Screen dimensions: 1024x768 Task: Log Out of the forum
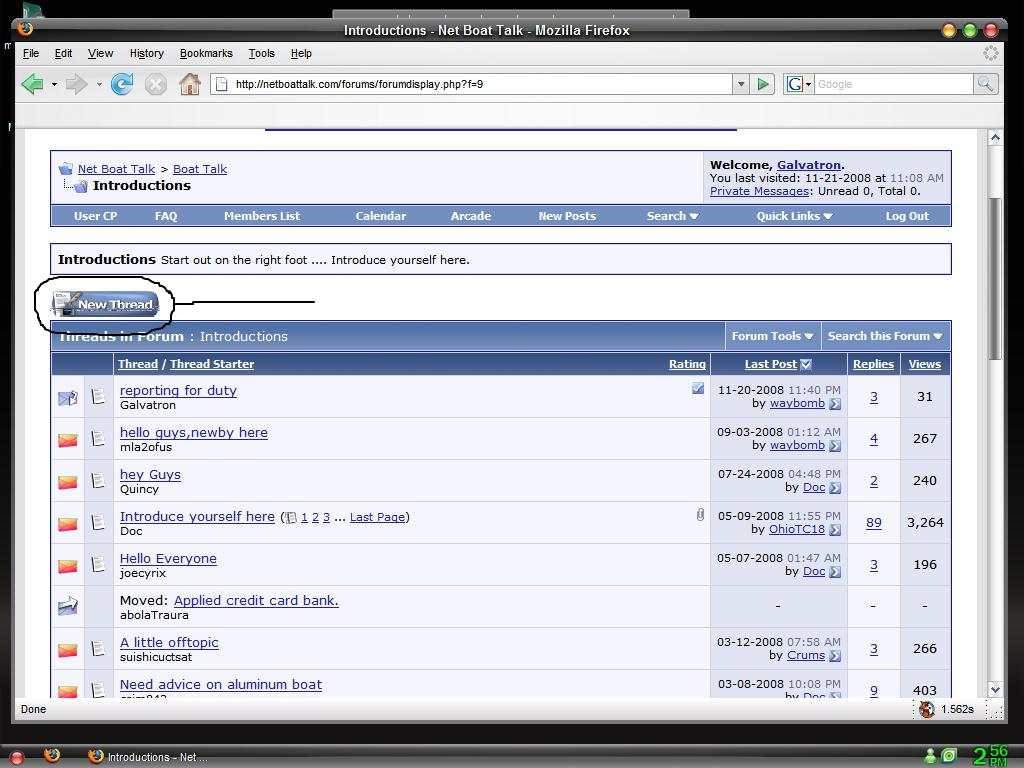point(907,216)
